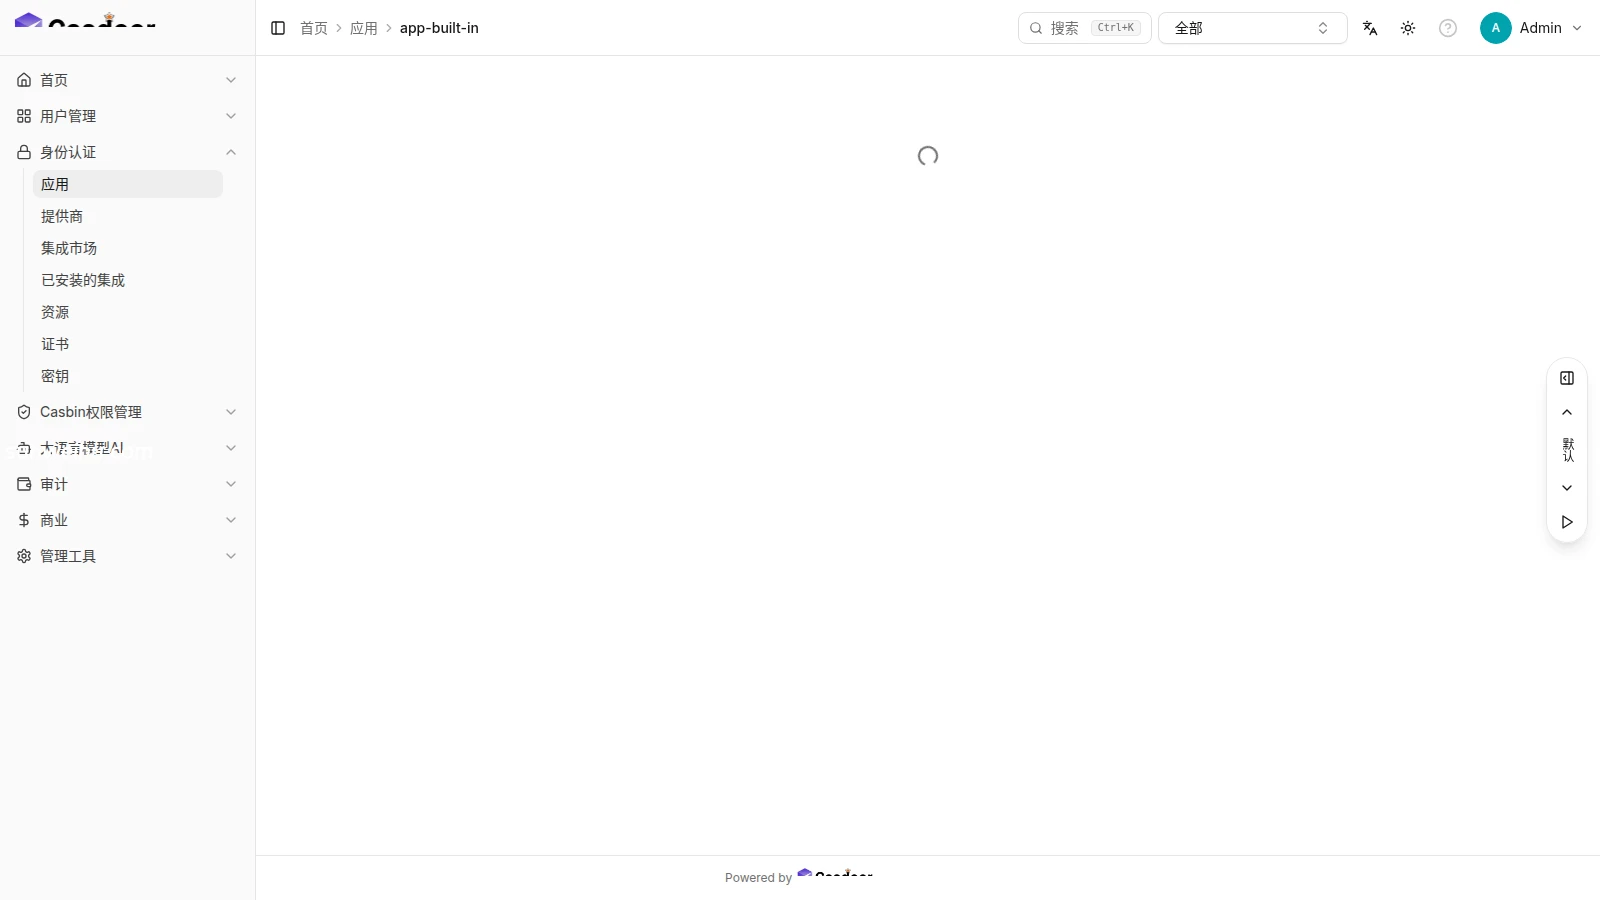Select 应用 in the sidebar
1600x900 pixels.
[x=128, y=184]
